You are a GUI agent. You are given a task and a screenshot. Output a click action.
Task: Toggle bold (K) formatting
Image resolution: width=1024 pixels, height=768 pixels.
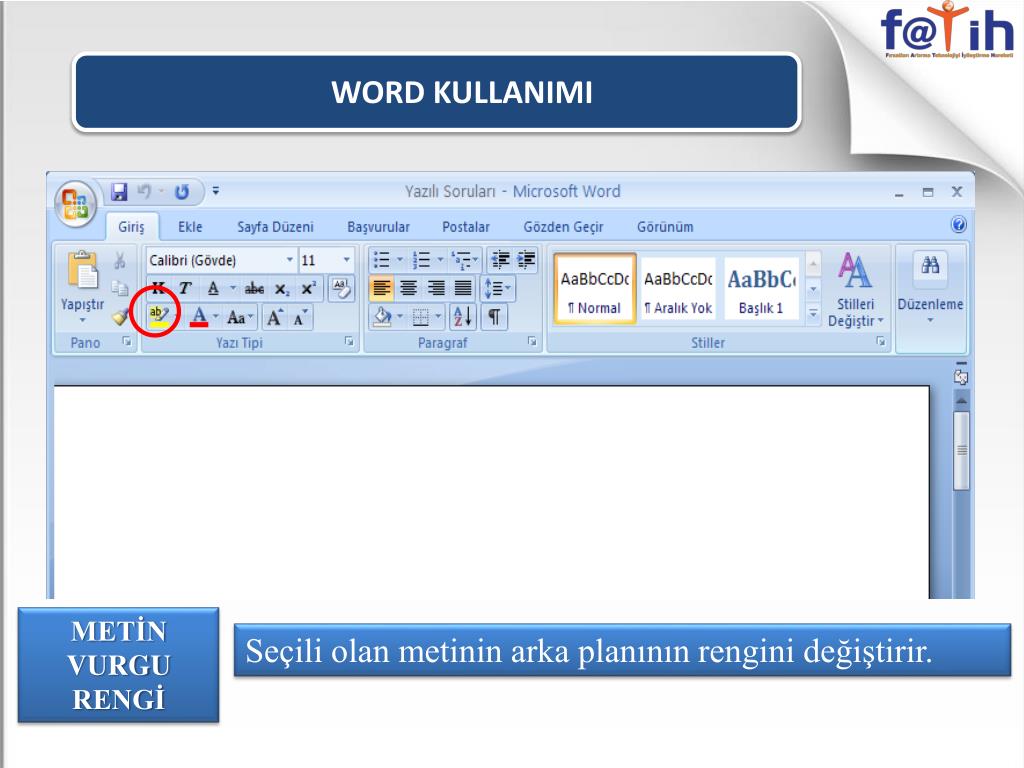pos(158,288)
